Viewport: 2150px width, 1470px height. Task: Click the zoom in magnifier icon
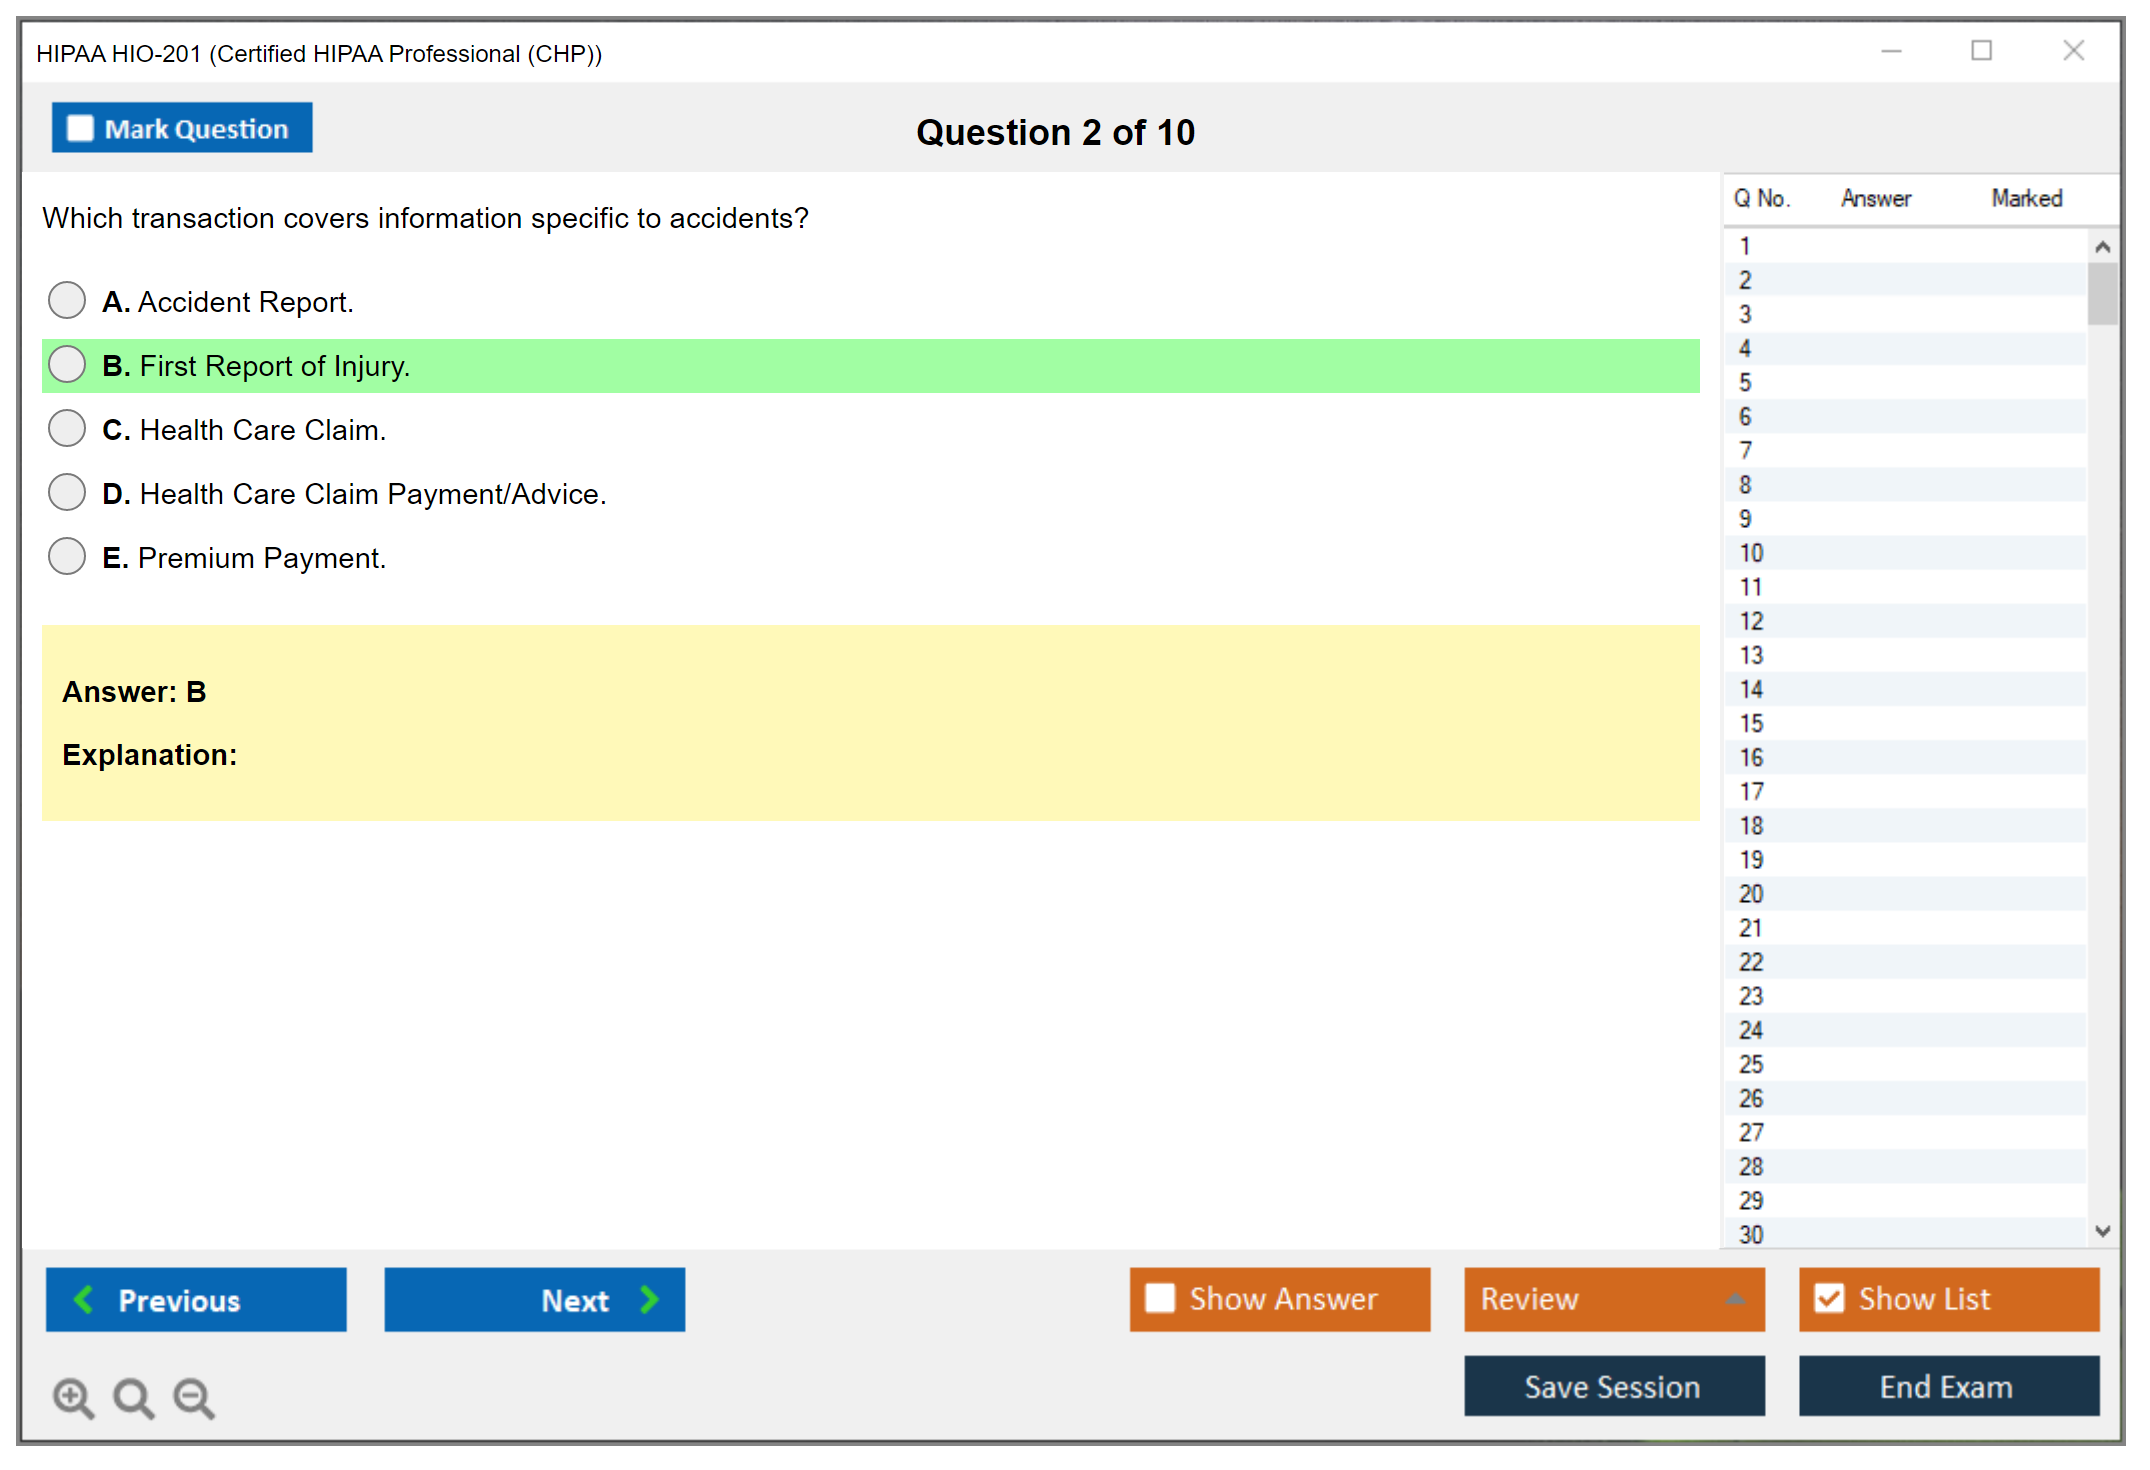(73, 1397)
